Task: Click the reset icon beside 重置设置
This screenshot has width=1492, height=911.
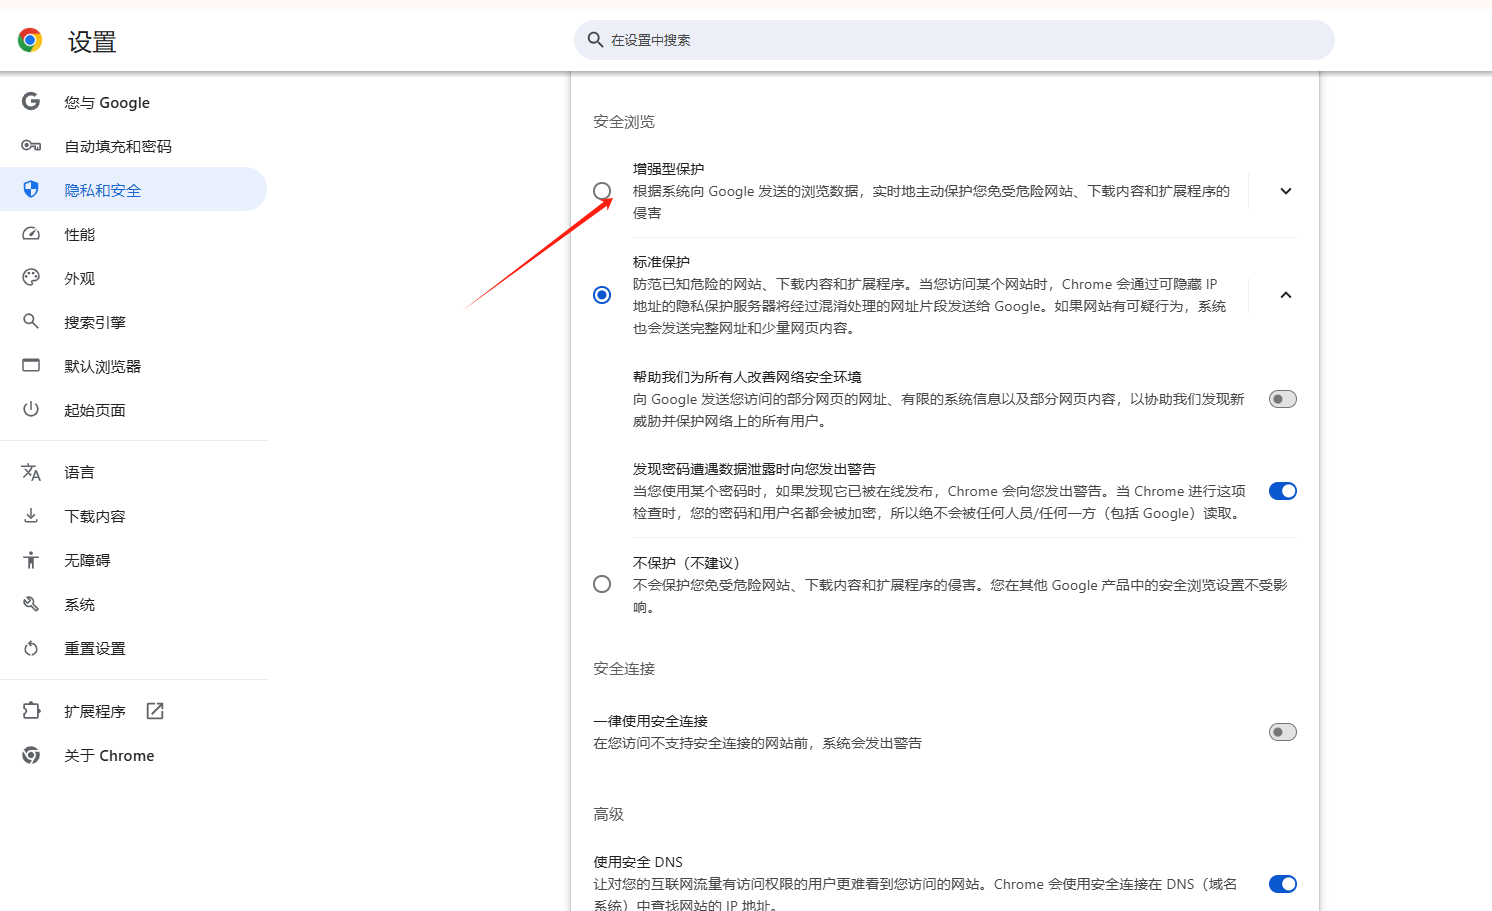Action: (31, 648)
